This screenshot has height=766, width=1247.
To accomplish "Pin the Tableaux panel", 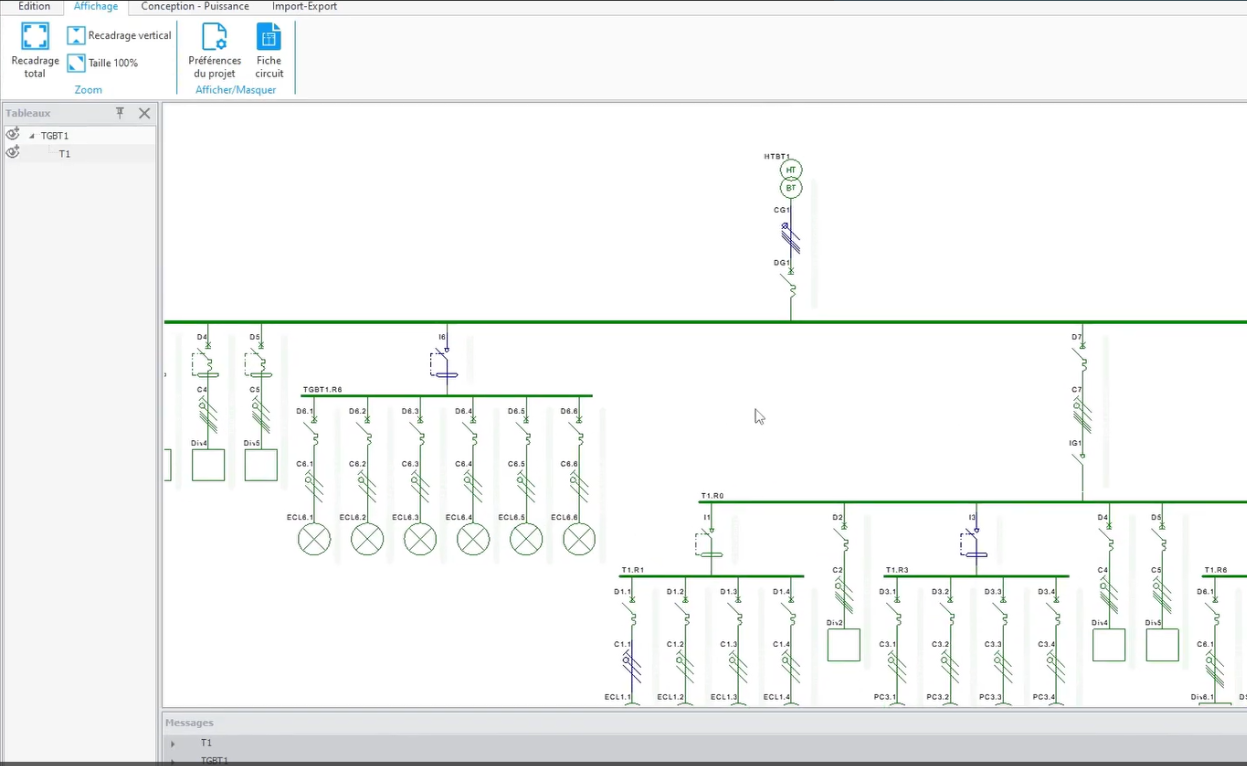I will point(120,113).
